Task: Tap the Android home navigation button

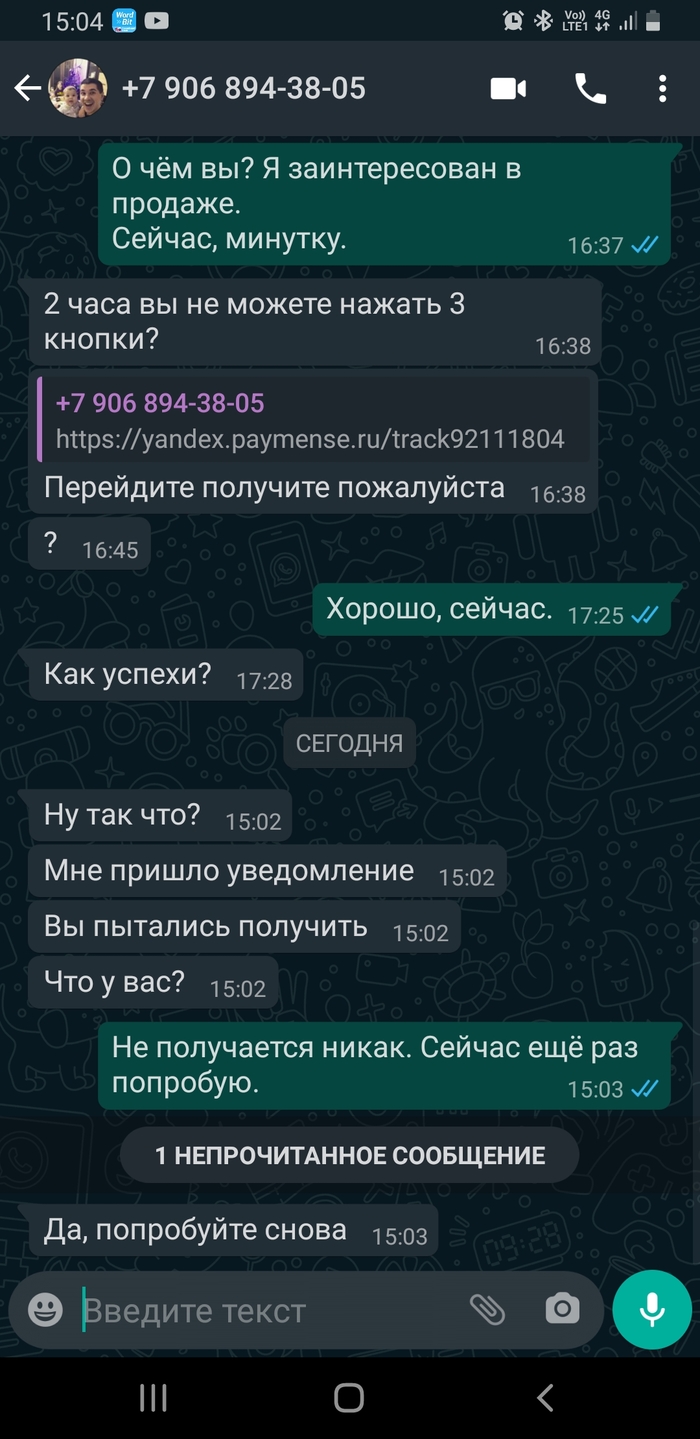Action: [x=349, y=1397]
